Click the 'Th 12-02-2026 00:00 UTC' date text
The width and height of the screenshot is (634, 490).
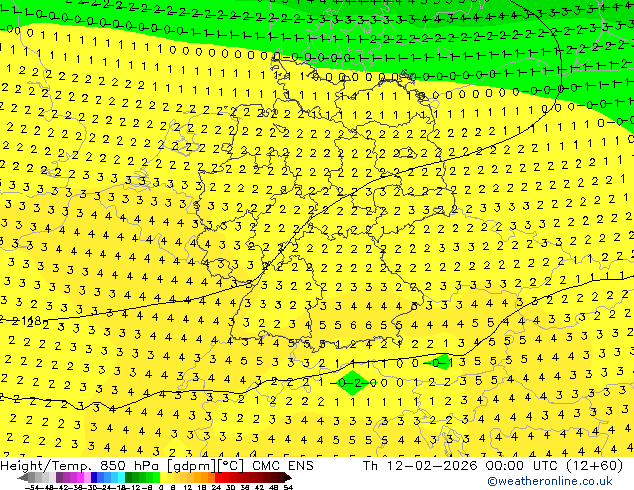click(x=462, y=466)
